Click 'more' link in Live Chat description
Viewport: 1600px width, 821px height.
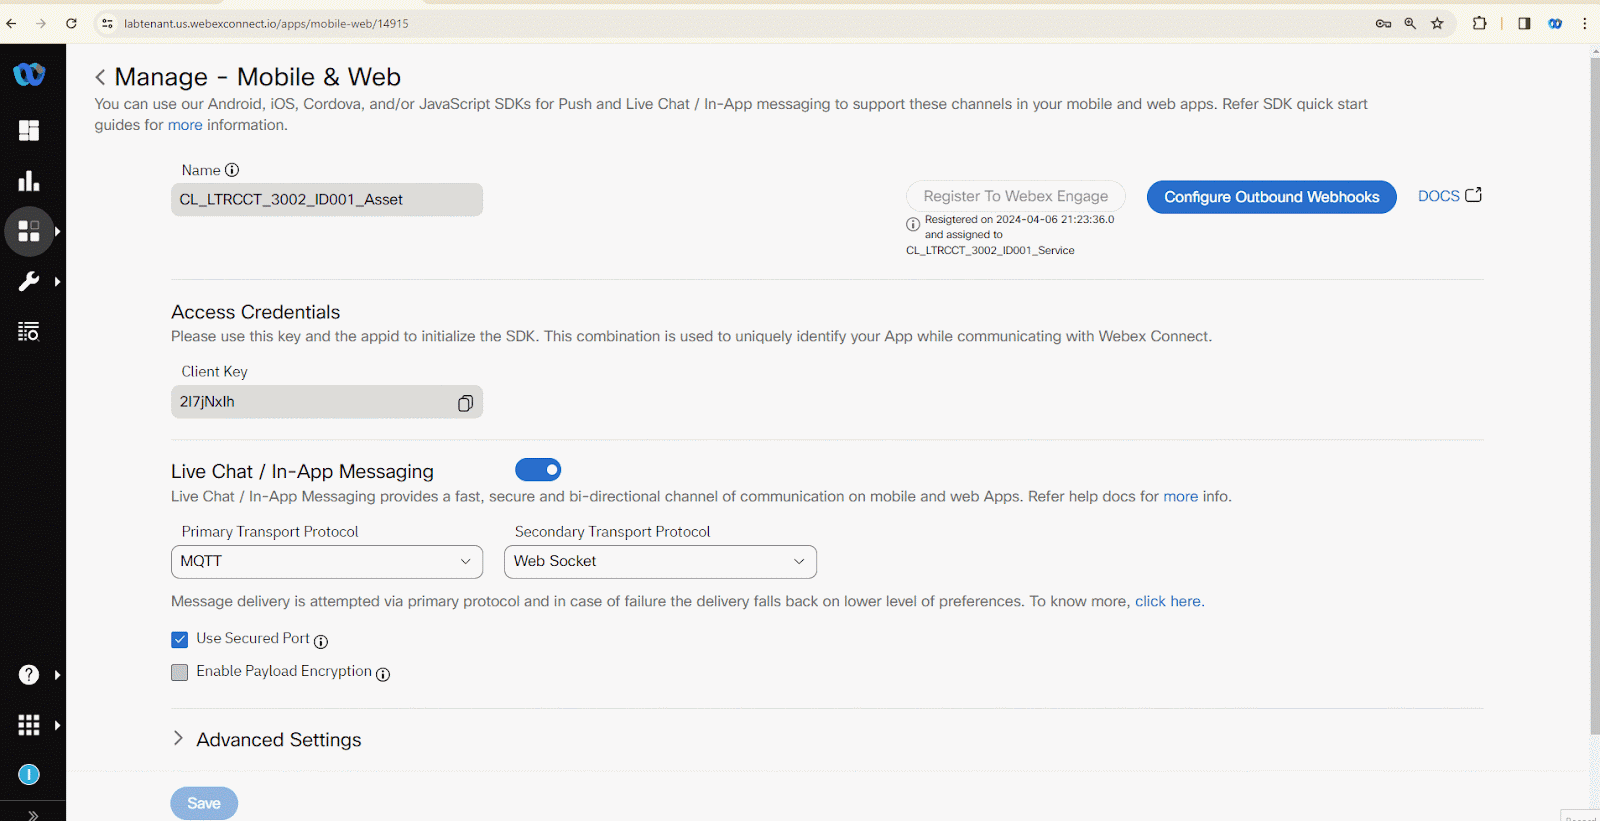pyautogui.click(x=1180, y=497)
